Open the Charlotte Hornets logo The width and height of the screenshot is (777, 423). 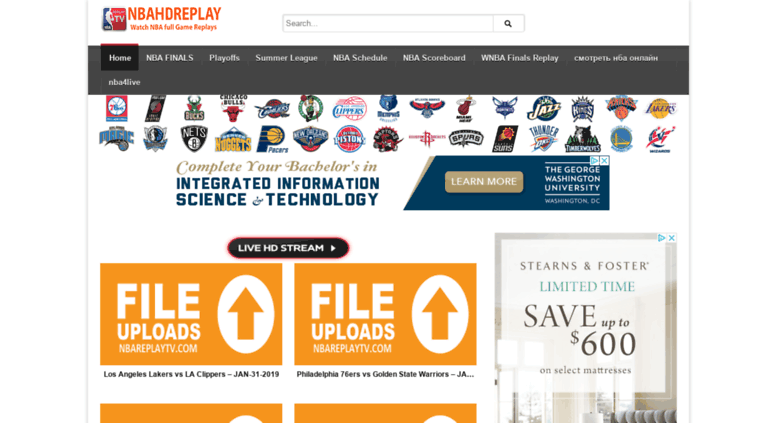504,108
